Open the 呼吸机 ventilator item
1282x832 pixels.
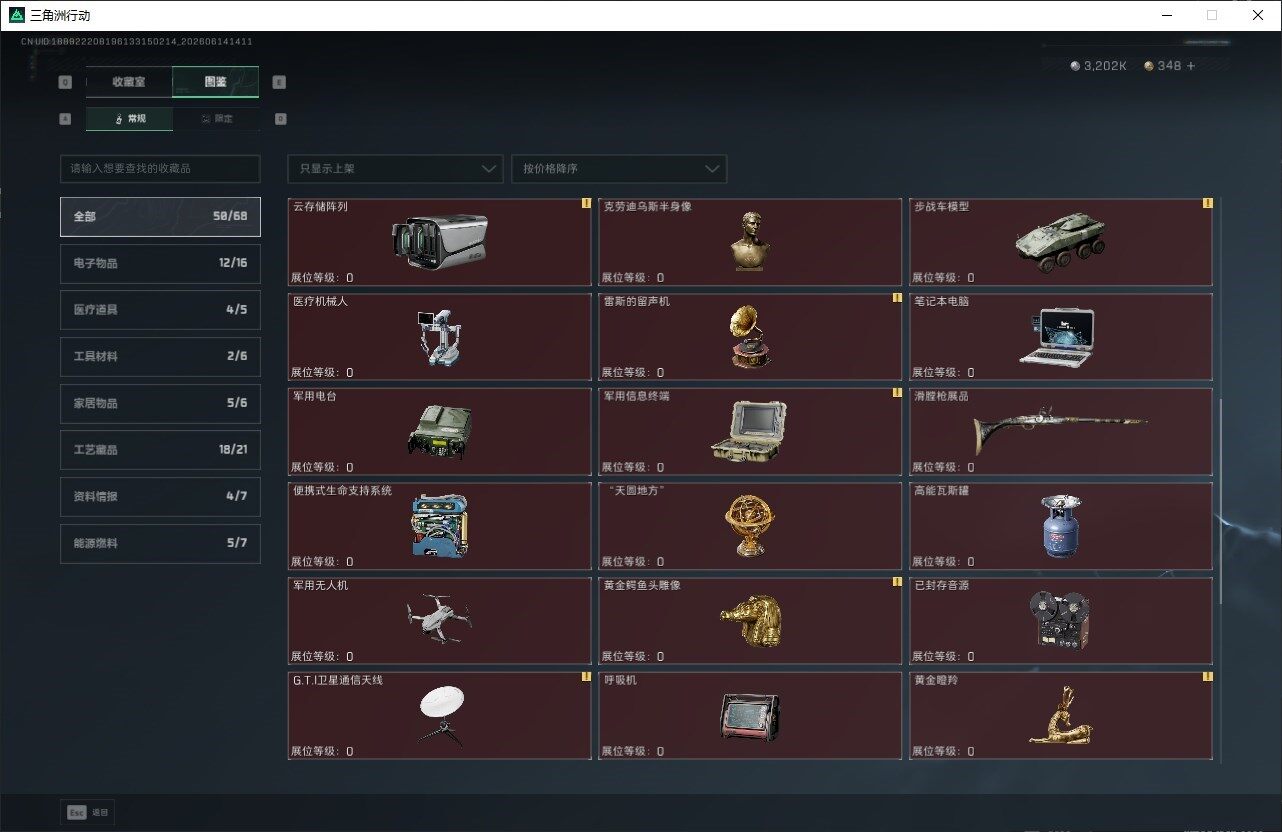[750, 716]
